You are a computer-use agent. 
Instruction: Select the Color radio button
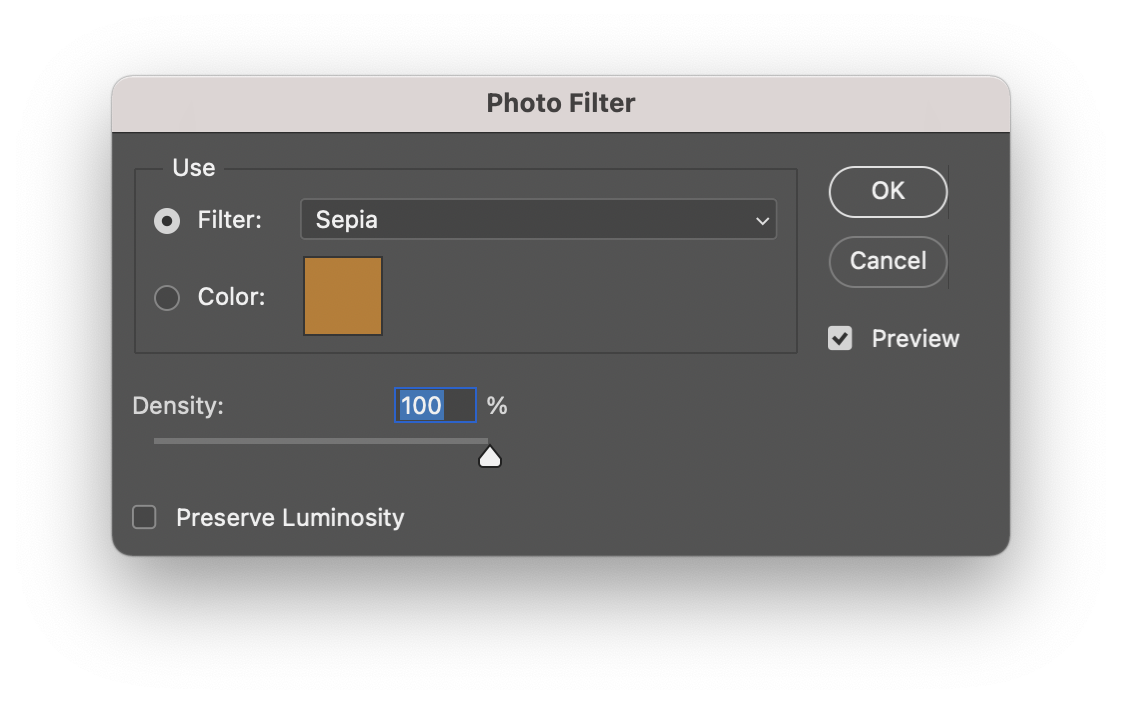167,297
